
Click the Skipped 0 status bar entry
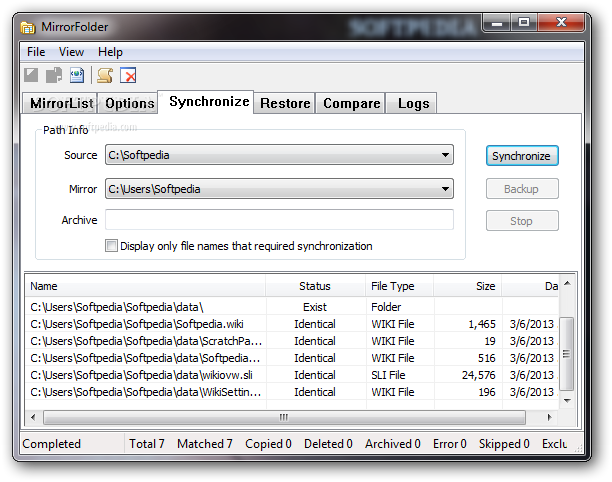click(x=504, y=444)
